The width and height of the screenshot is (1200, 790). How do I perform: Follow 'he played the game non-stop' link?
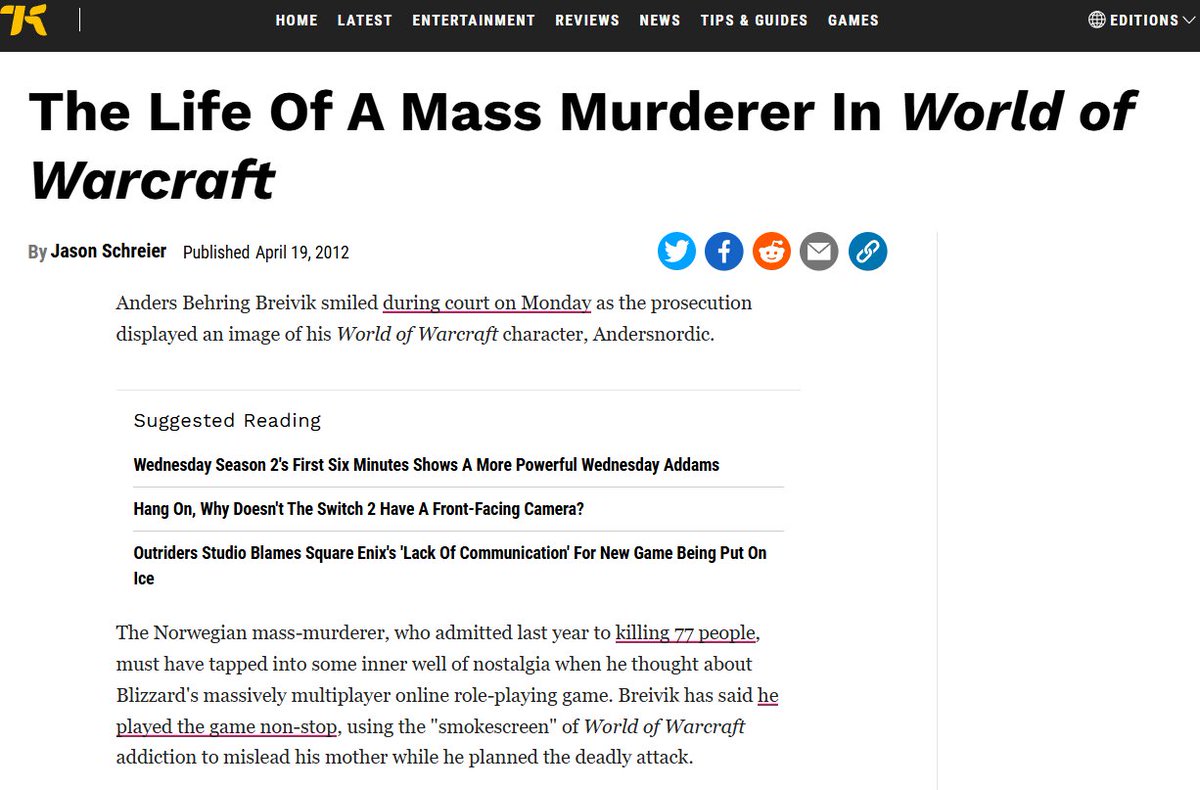tap(447, 710)
